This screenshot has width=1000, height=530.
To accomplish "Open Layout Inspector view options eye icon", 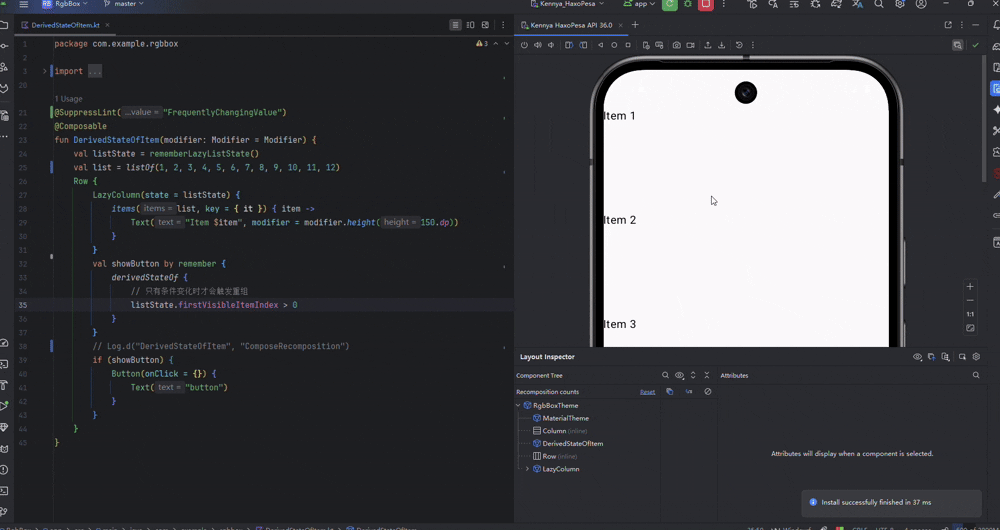I will [918, 357].
